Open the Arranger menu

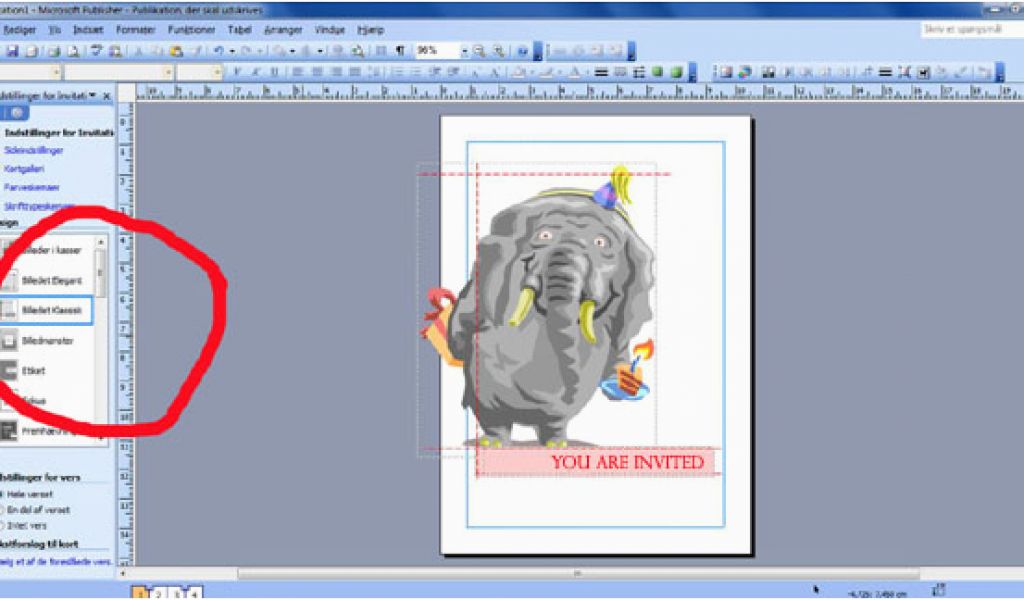[283, 30]
